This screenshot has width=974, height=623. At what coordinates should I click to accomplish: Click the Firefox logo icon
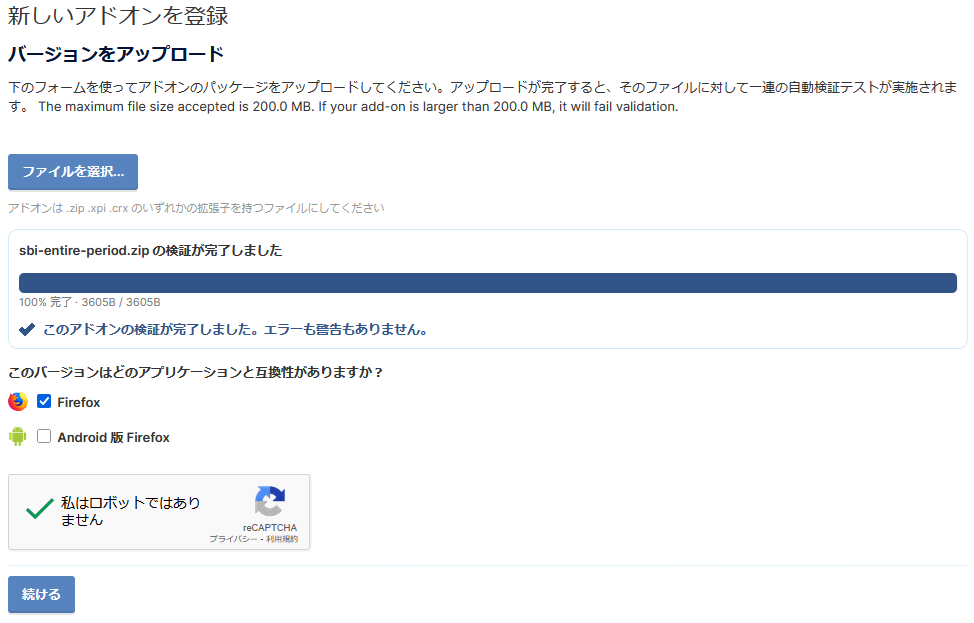(18, 402)
